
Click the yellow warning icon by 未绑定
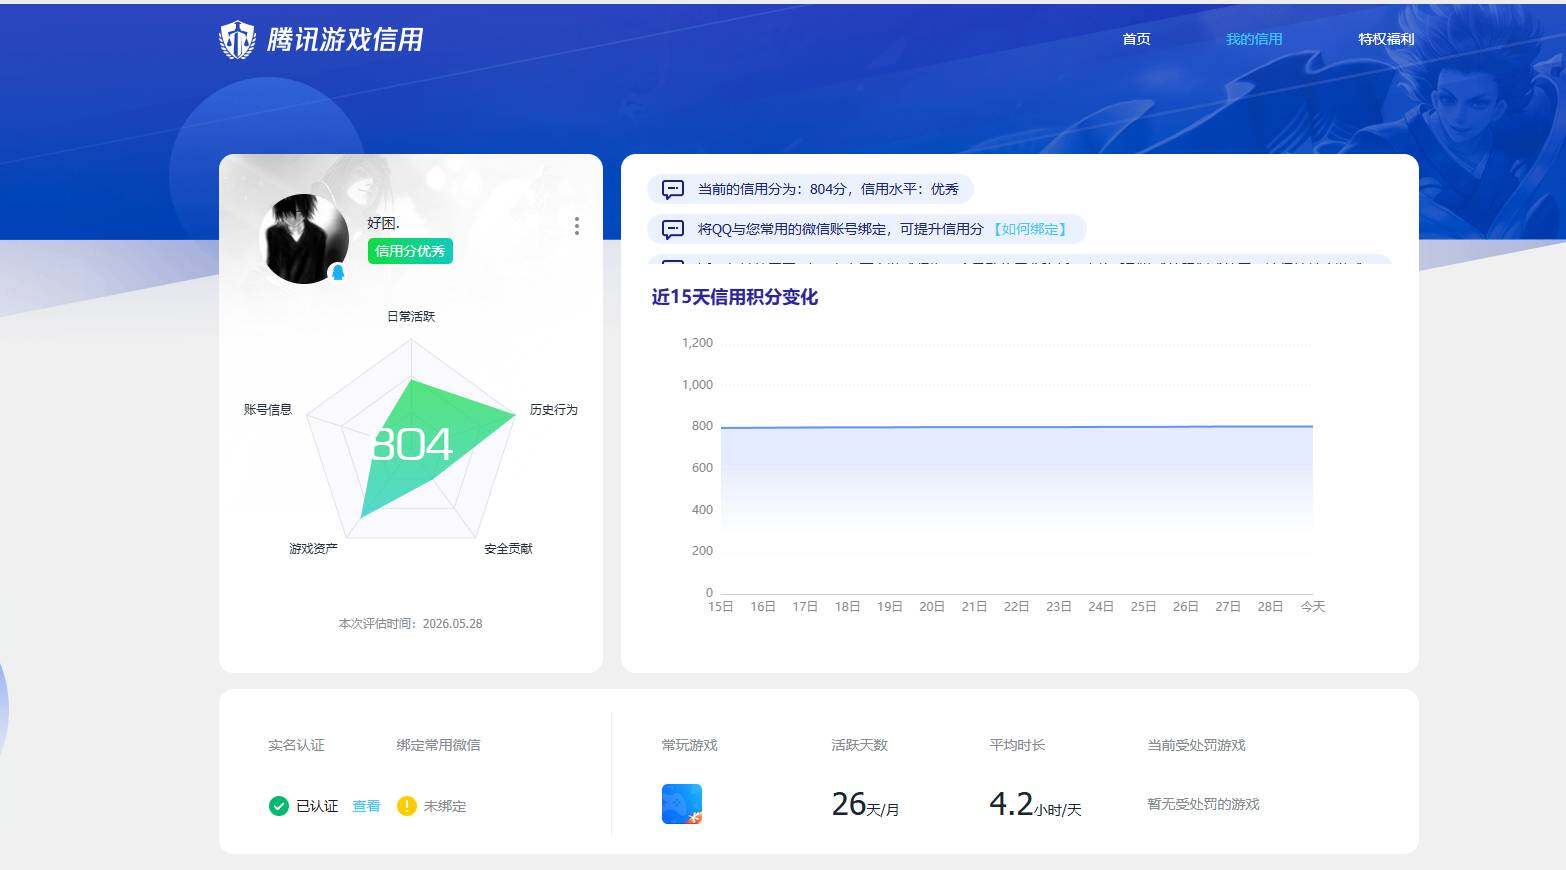coord(406,806)
